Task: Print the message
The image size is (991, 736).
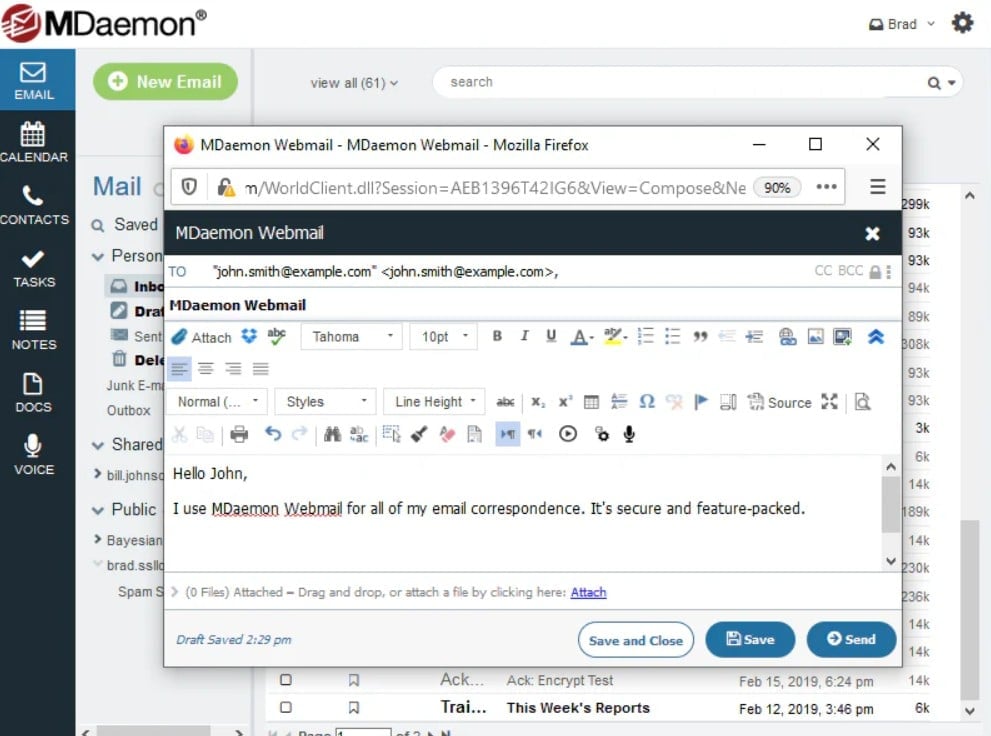Action: [239, 435]
